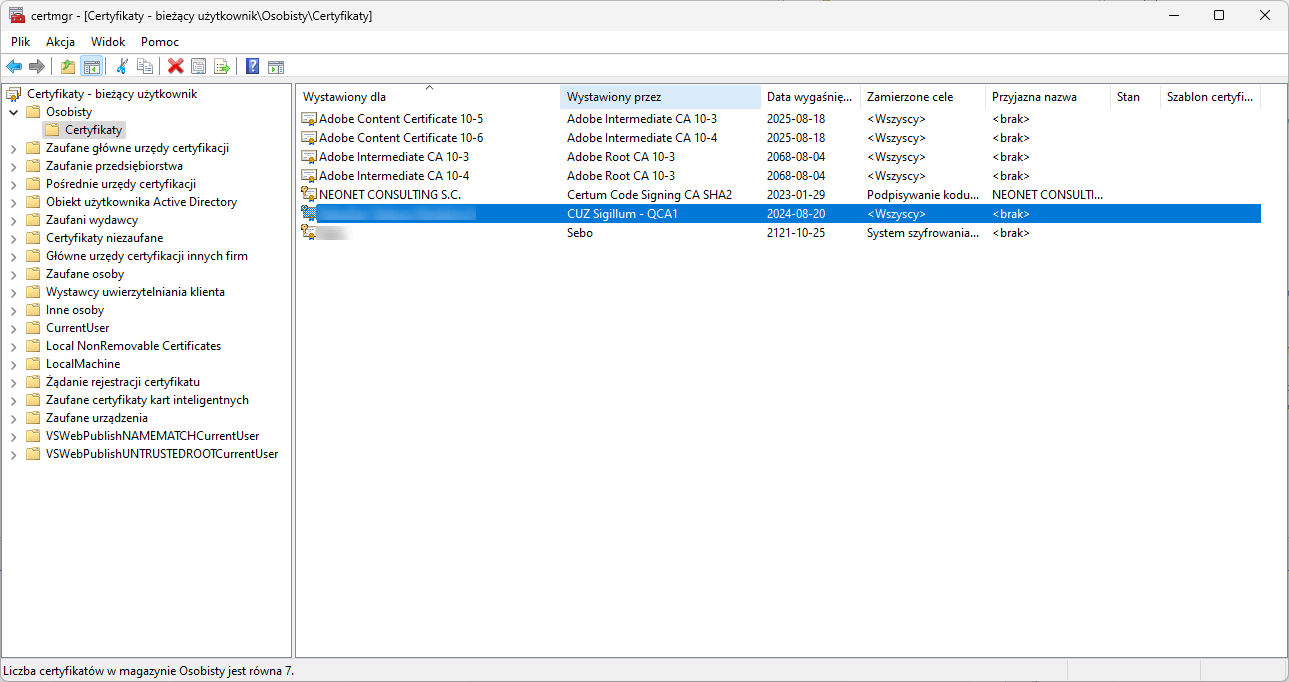Click the Copy icon in toolbar
The image size is (1289, 682).
click(145, 66)
